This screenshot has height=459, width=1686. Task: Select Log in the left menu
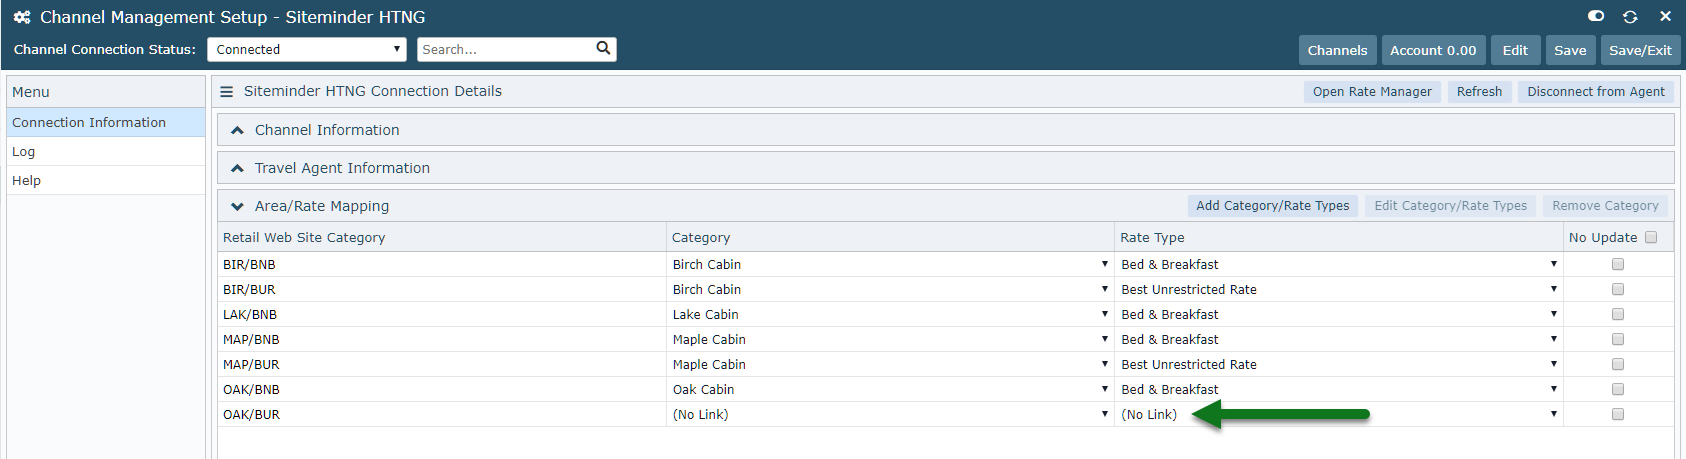[x=106, y=152]
